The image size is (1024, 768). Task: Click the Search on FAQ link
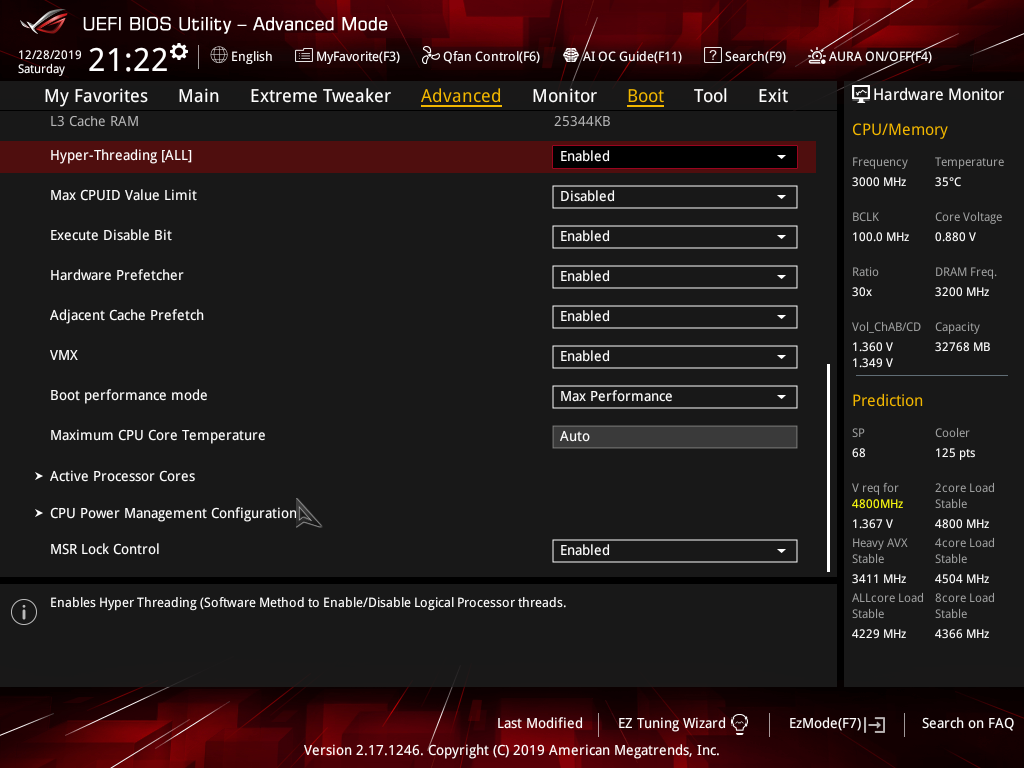click(x=967, y=724)
